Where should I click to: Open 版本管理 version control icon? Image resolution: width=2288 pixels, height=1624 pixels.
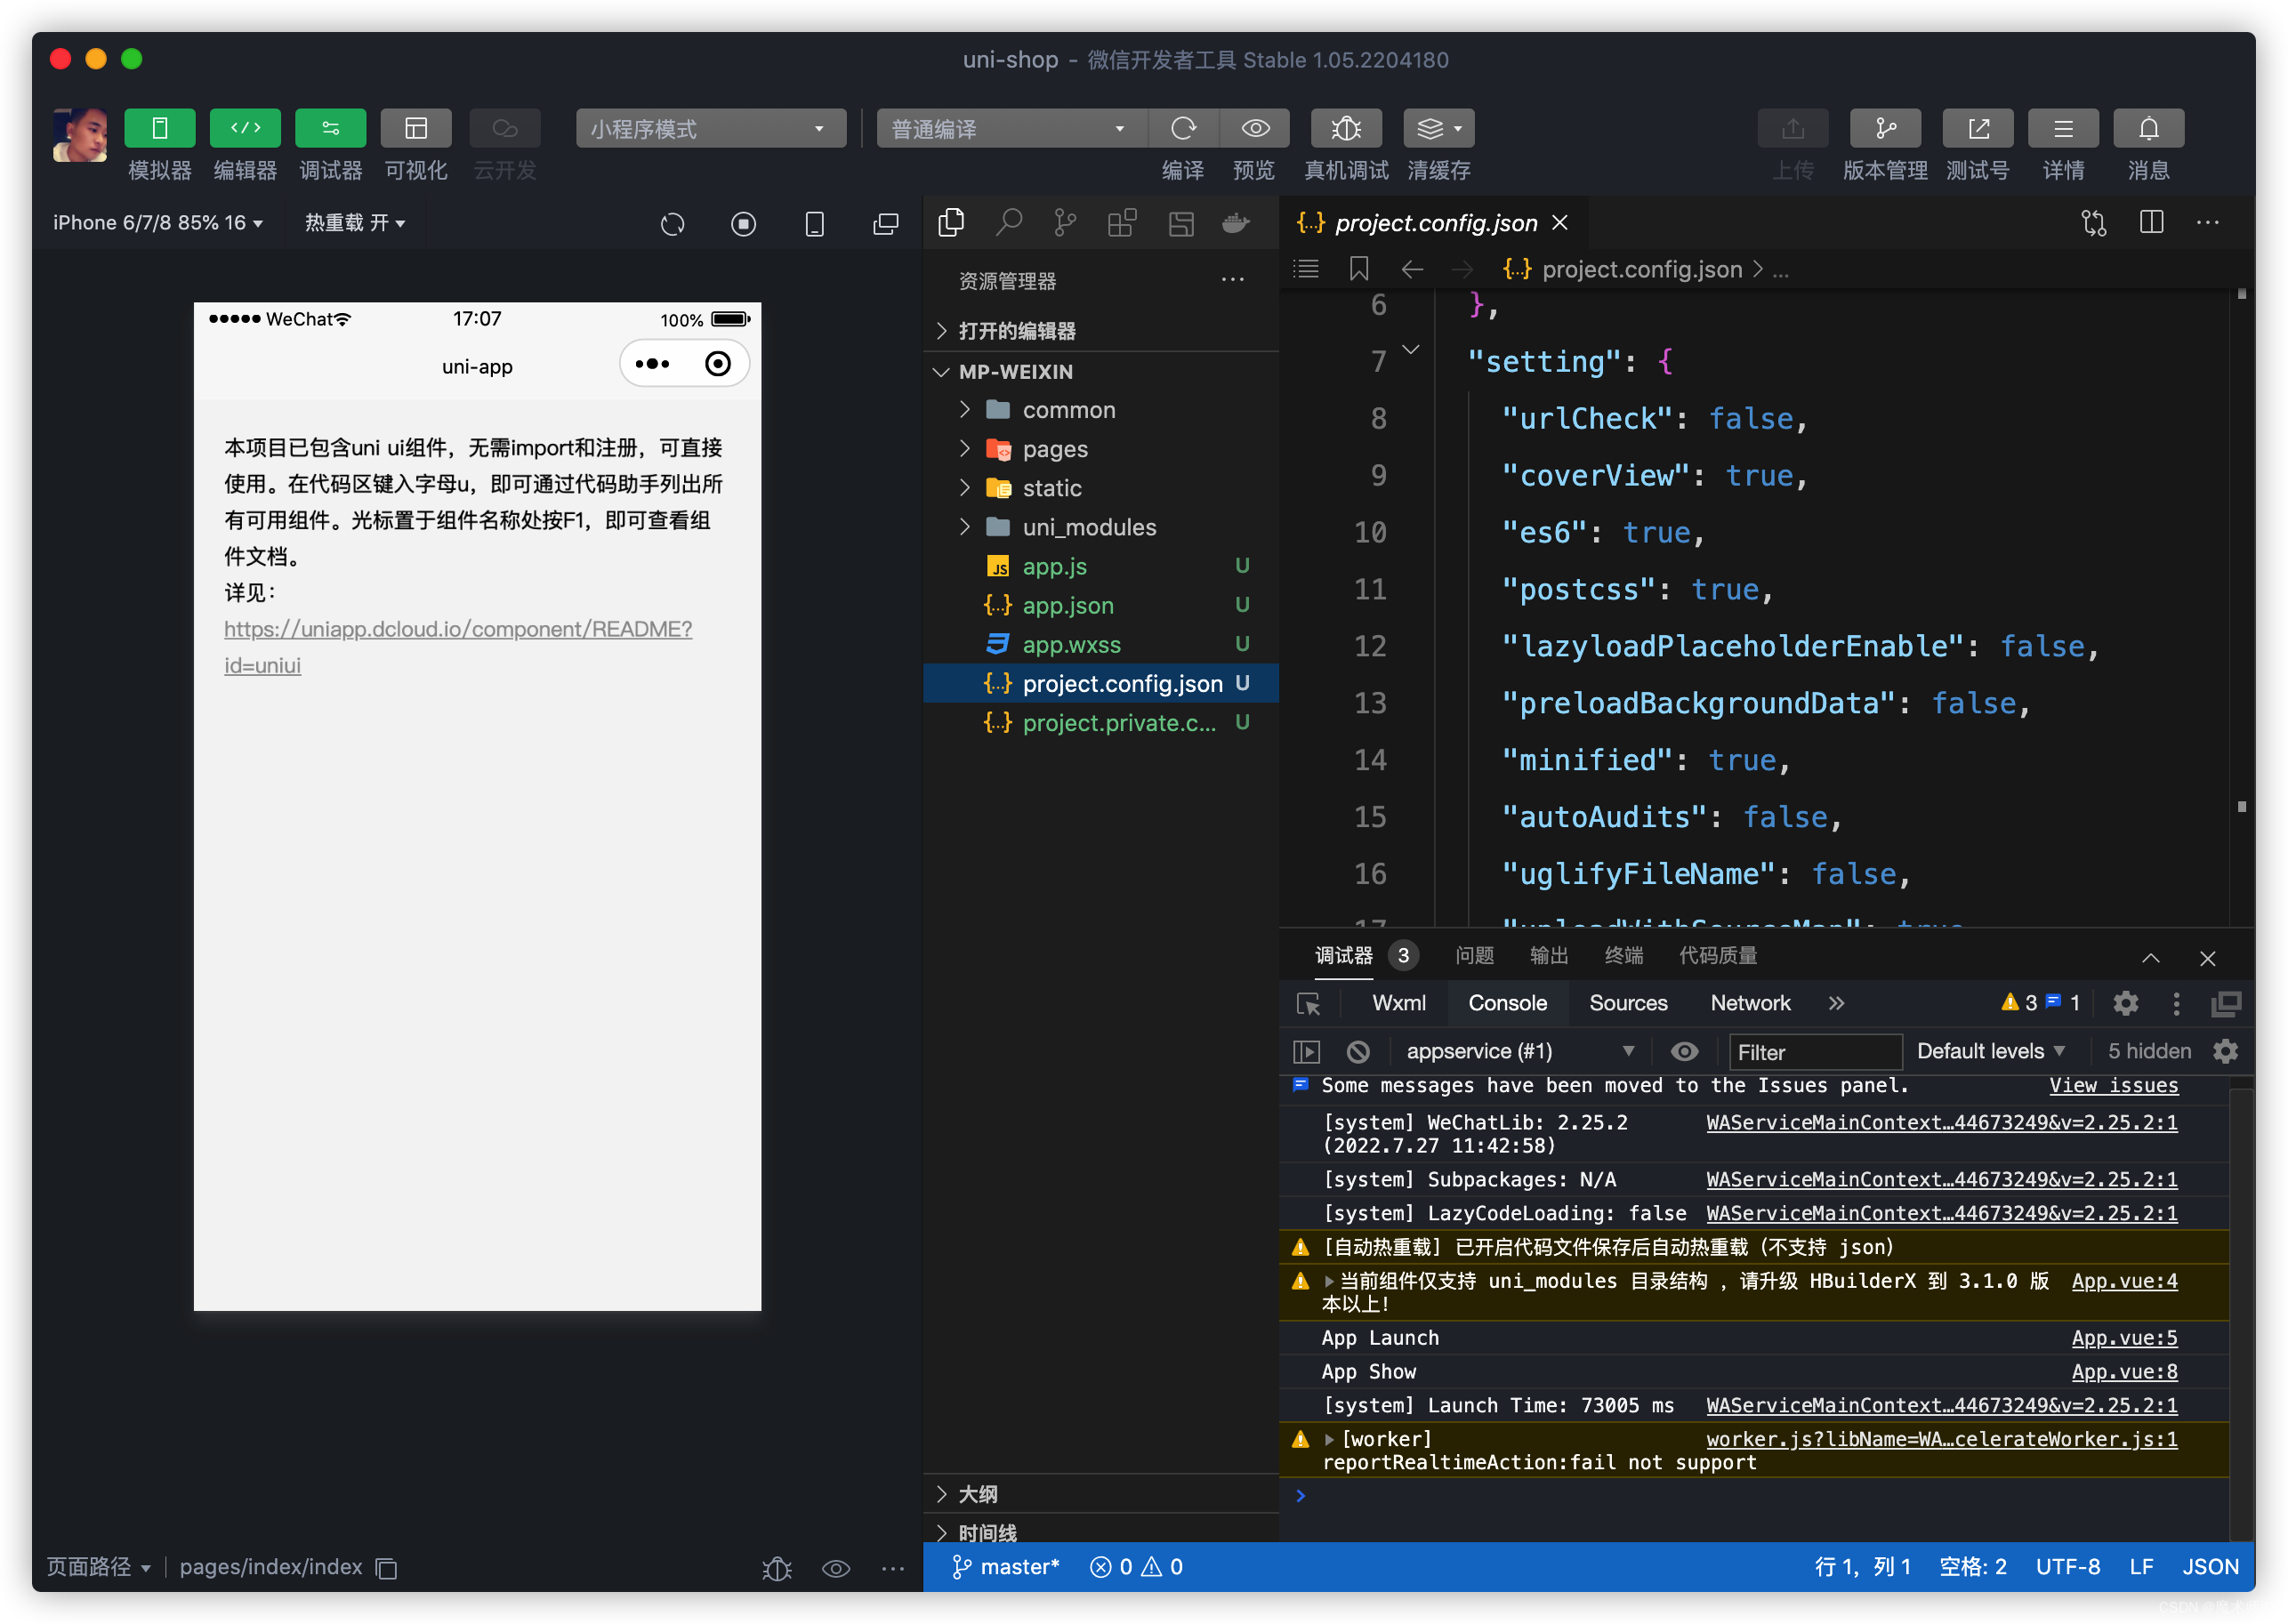click(x=1885, y=128)
